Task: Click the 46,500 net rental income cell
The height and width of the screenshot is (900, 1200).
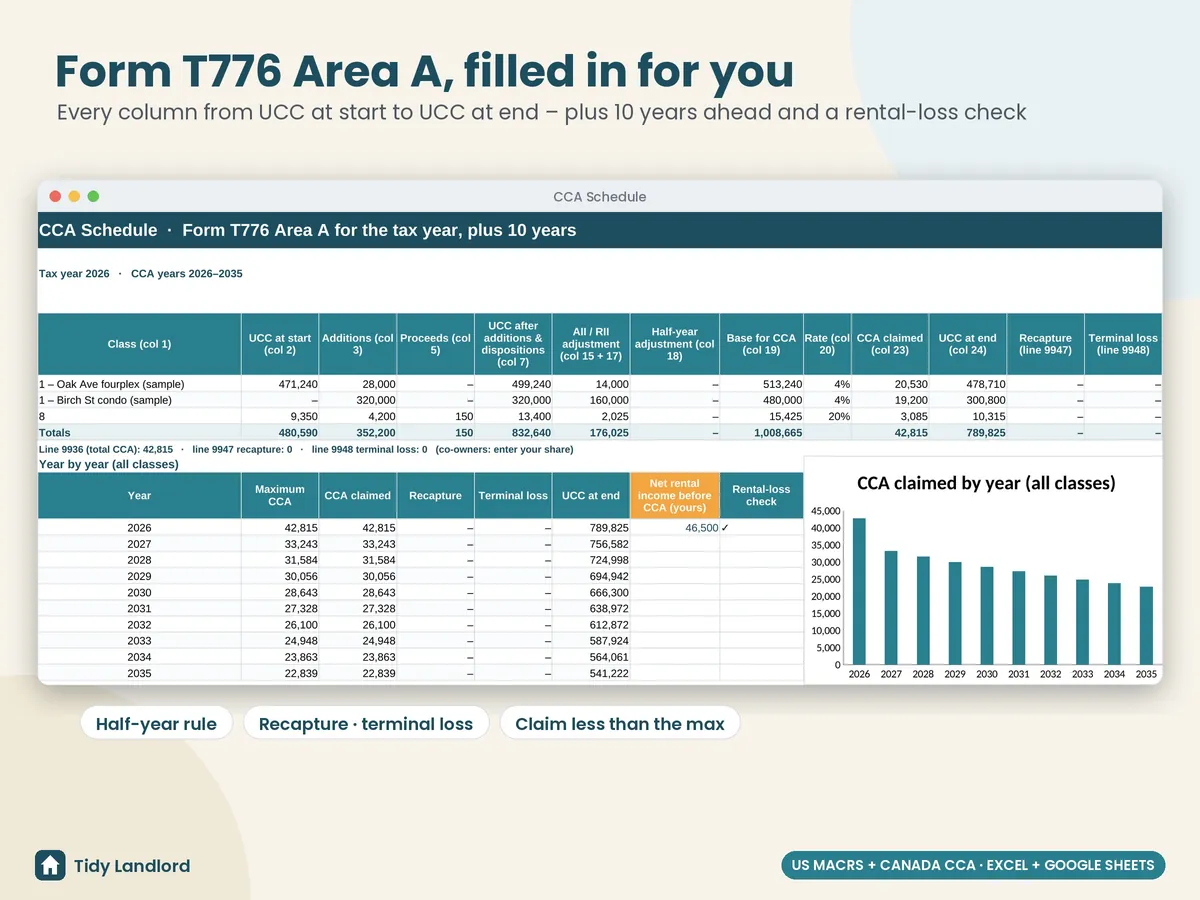Action: 675,527
